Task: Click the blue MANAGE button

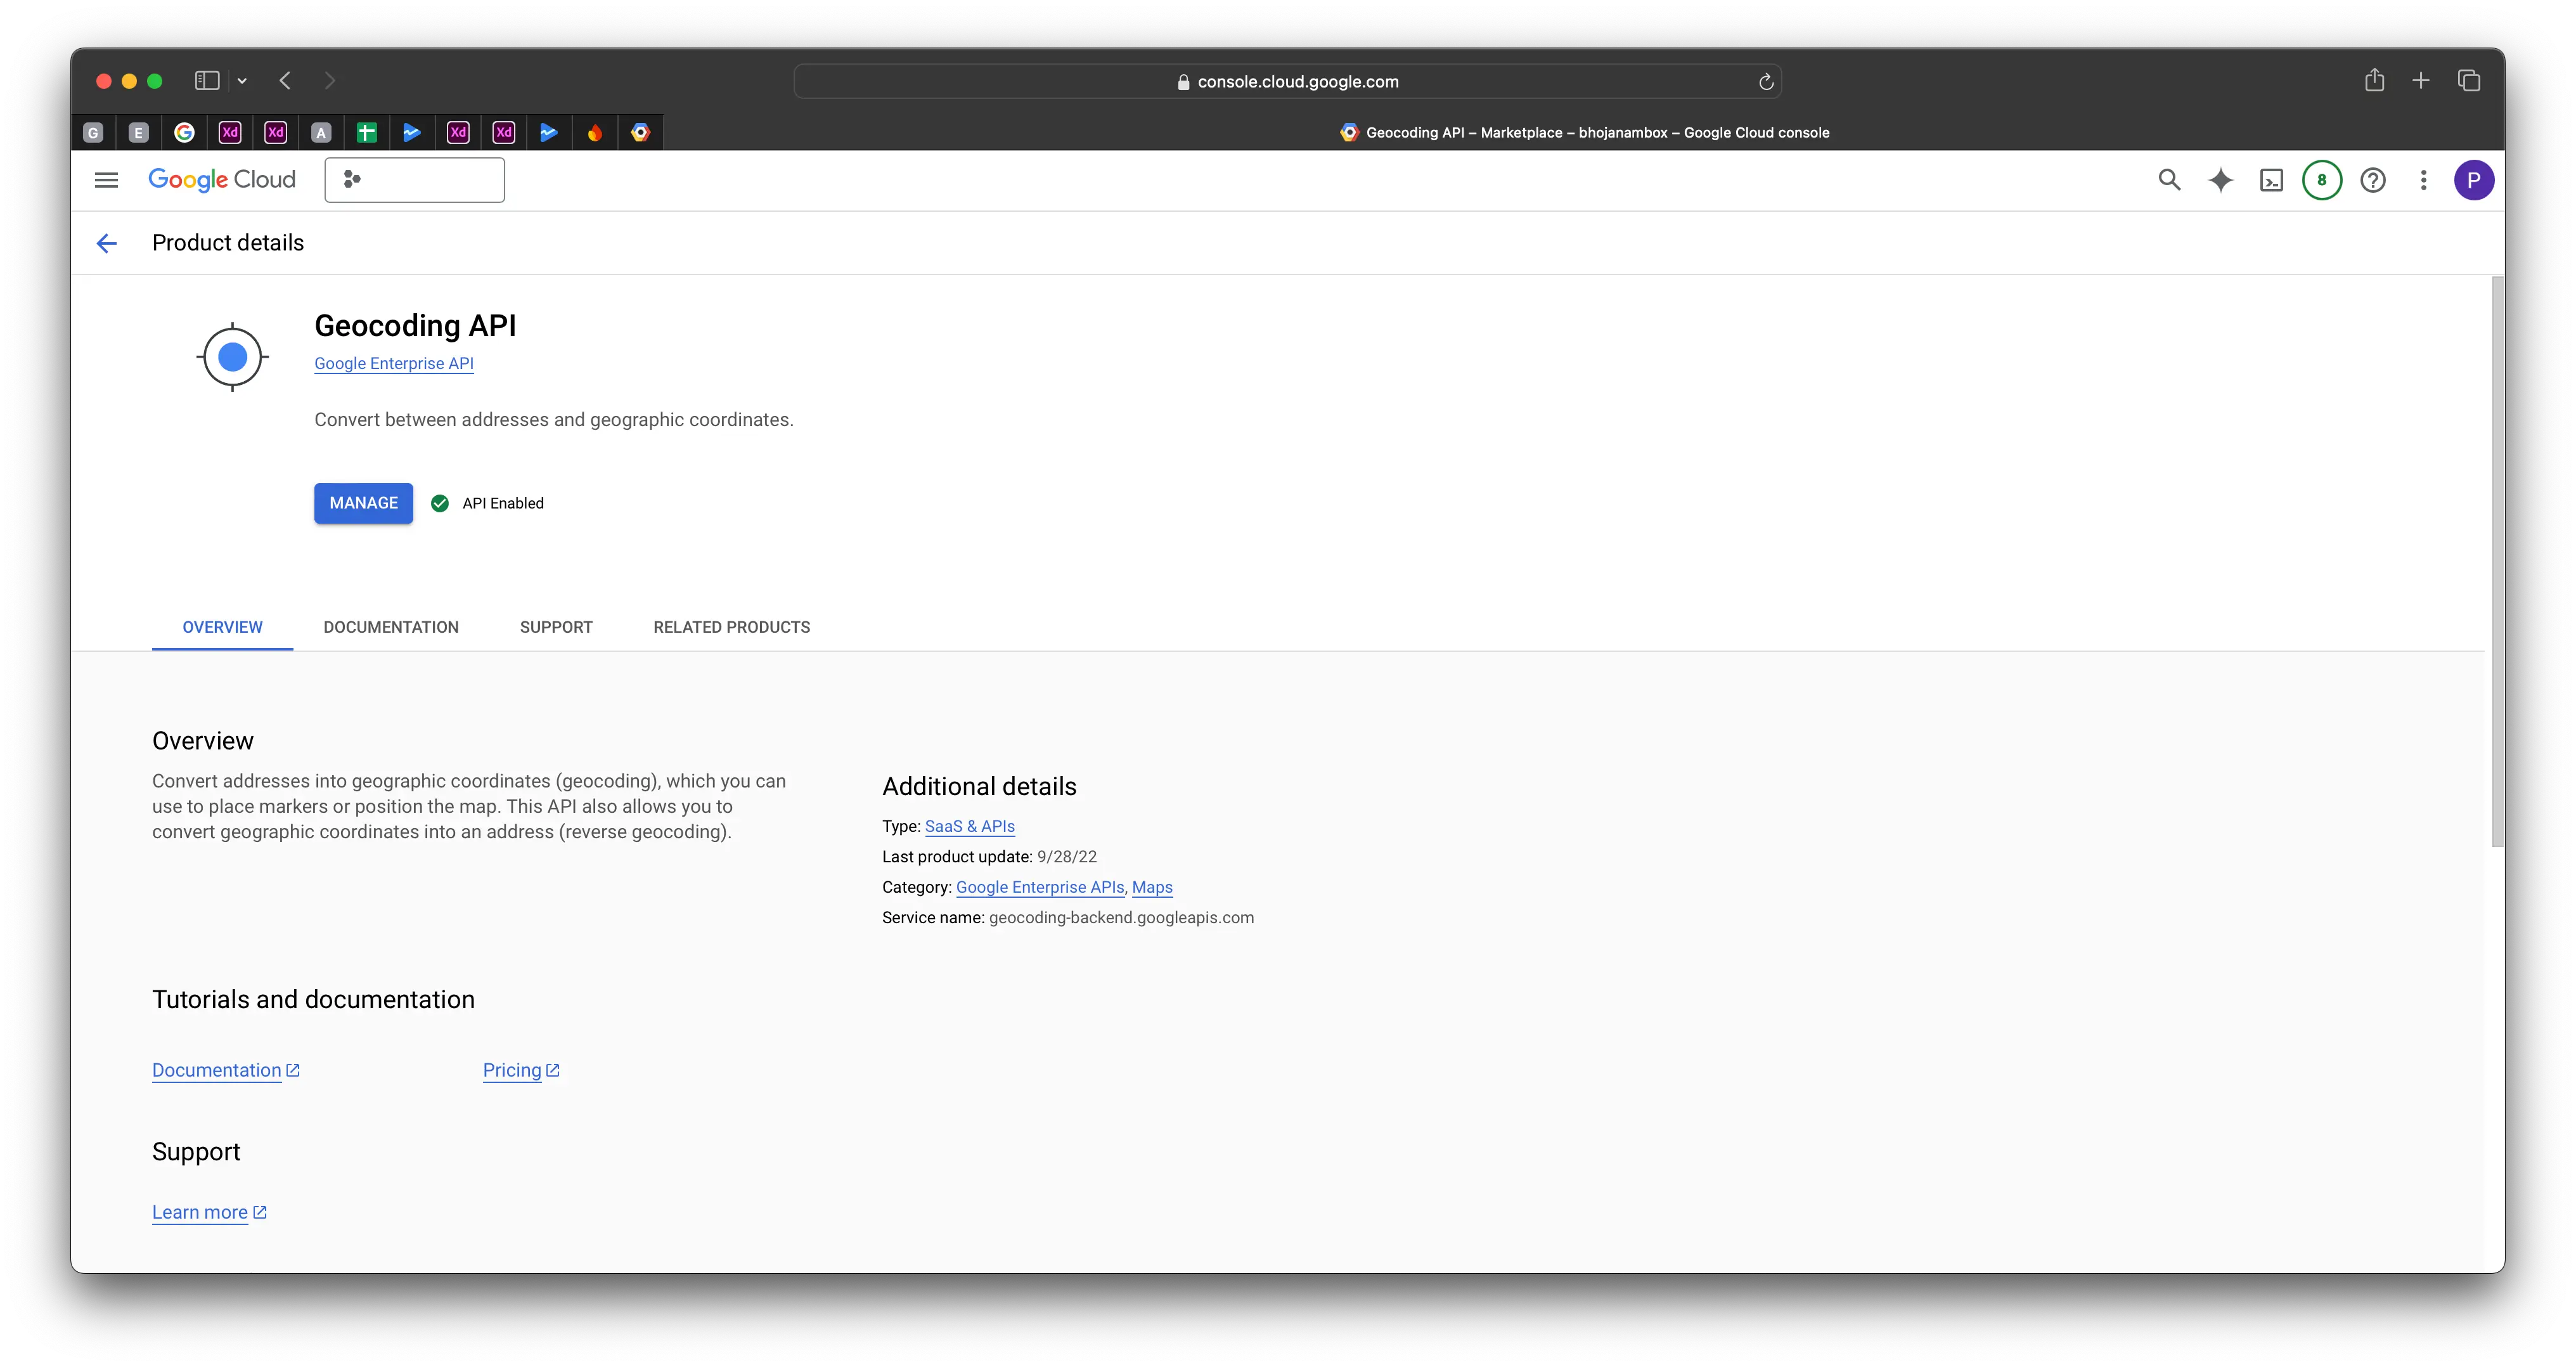Action: (x=363, y=503)
